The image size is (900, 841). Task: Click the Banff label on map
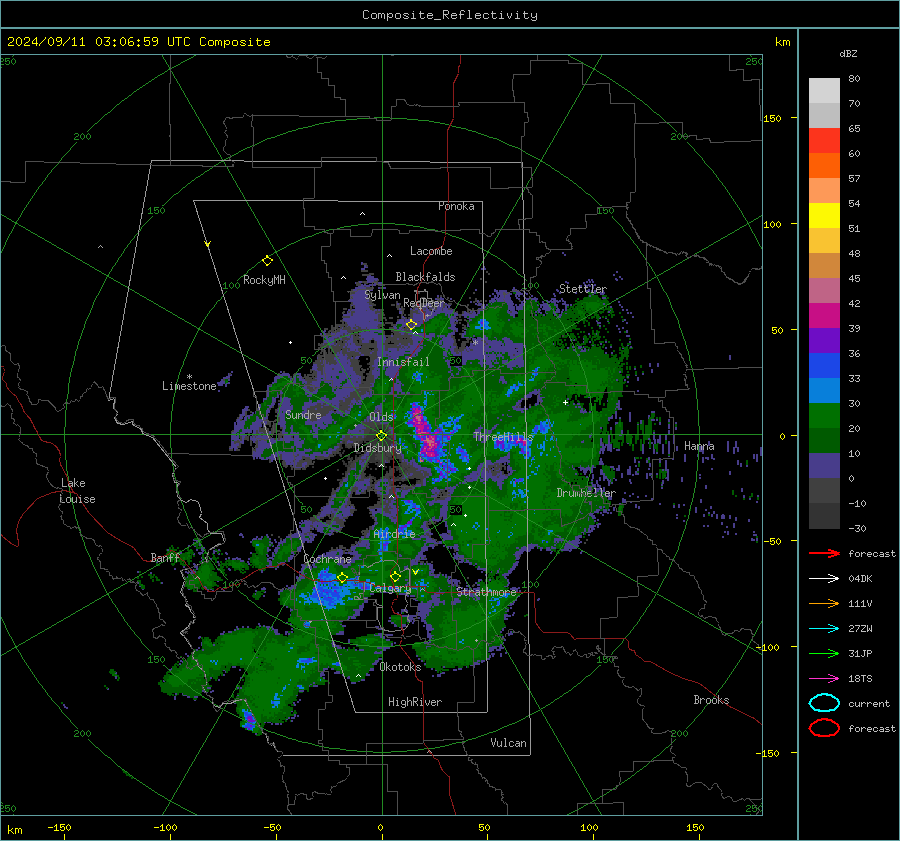165,557
